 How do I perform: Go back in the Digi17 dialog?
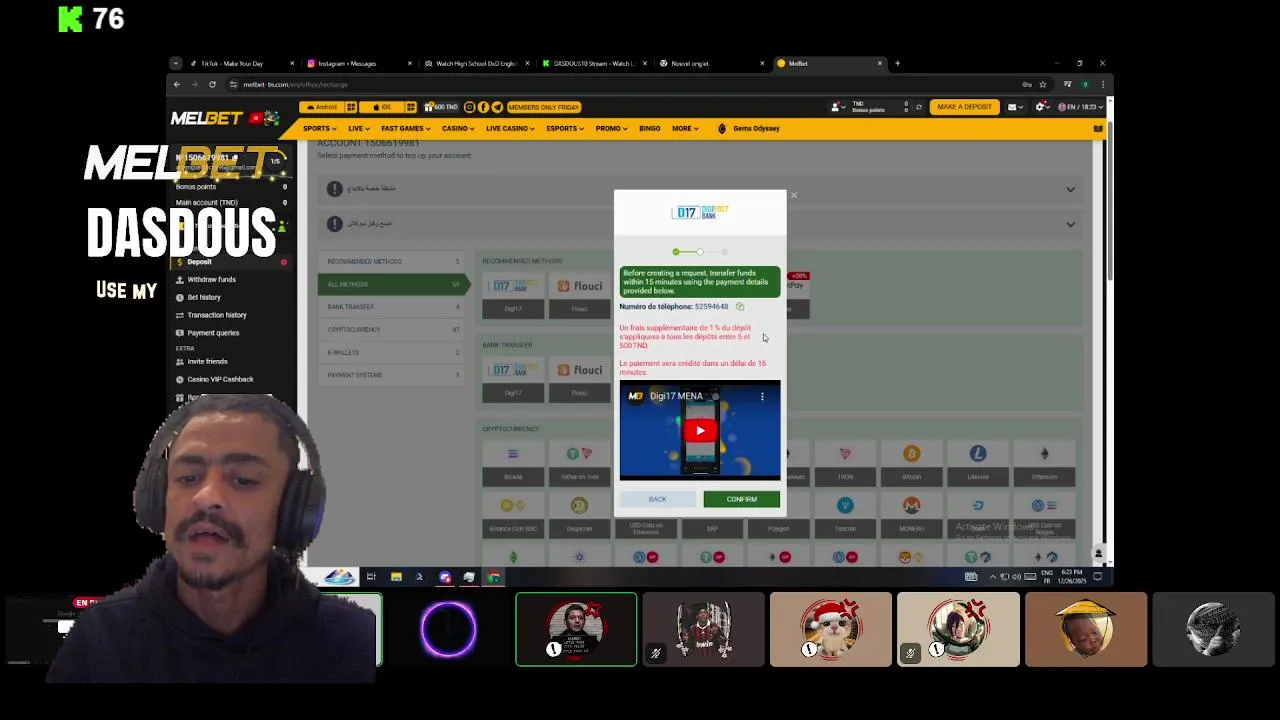657,499
